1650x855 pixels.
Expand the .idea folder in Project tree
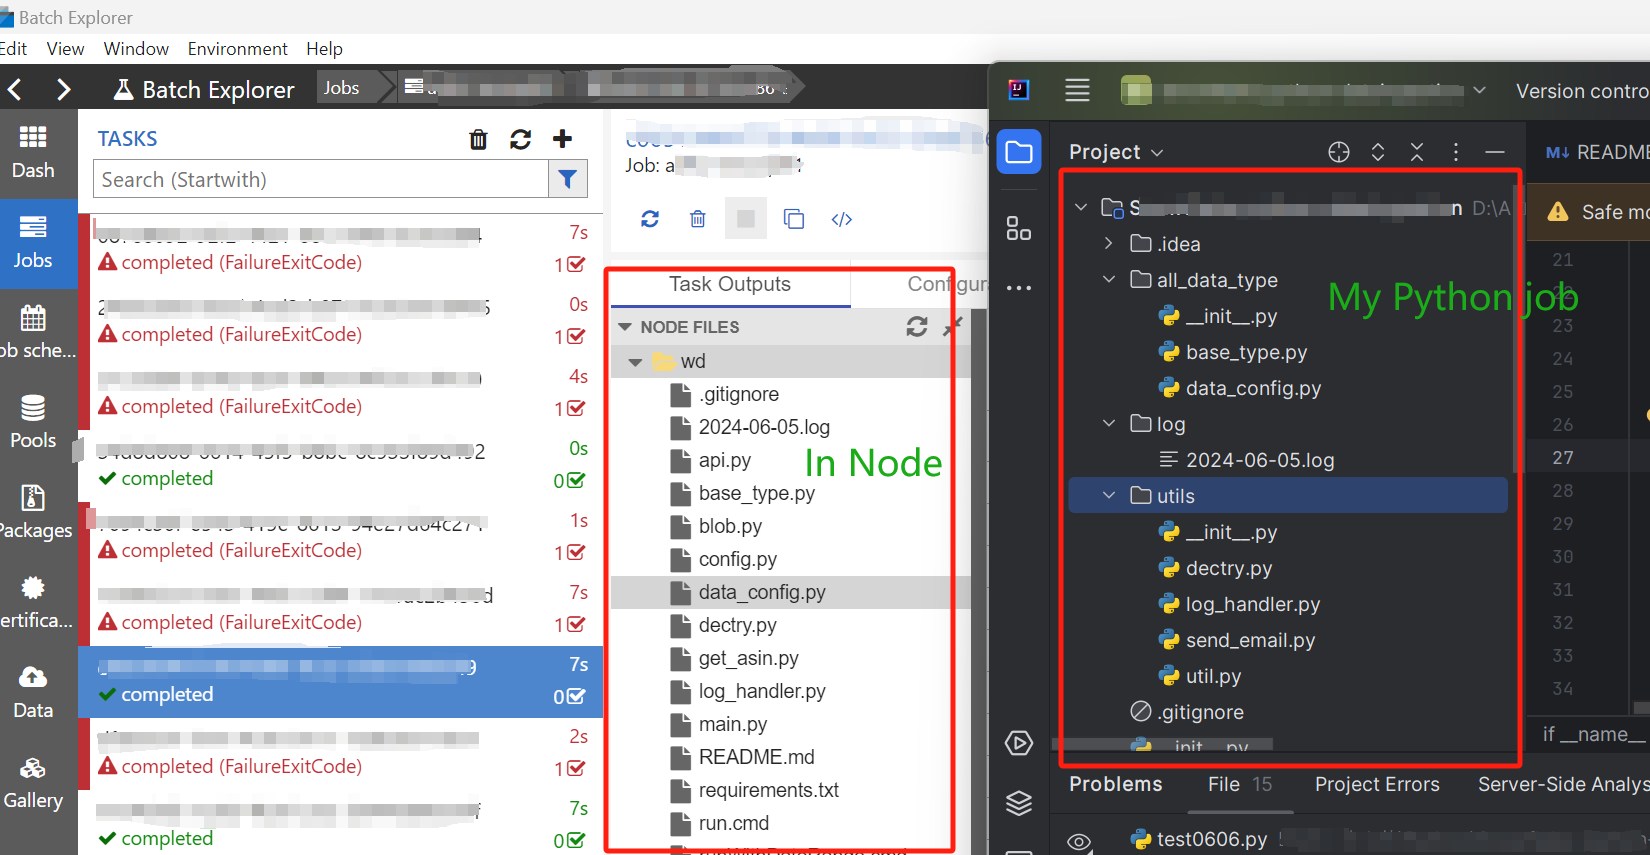pos(1109,244)
